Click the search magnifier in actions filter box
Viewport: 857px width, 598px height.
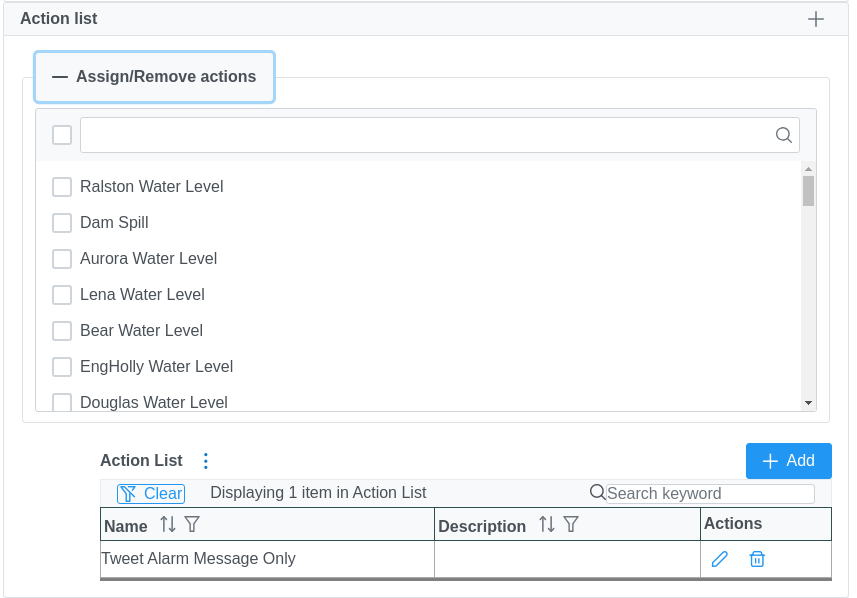pyautogui.click(x=784, y=135)
